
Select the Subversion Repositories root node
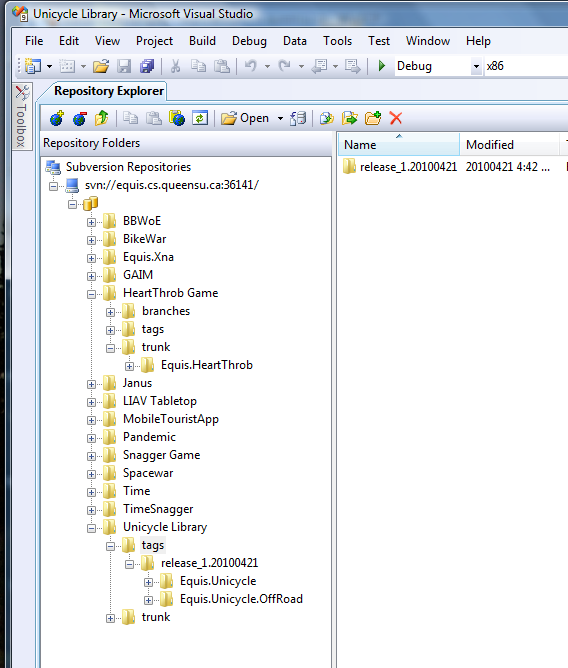[128, 167]
